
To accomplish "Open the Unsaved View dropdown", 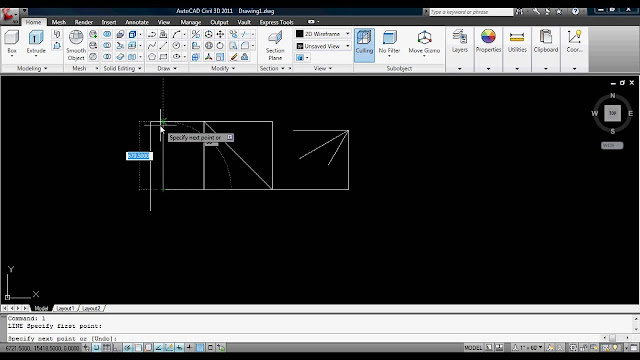I will [x=323, y=46].
